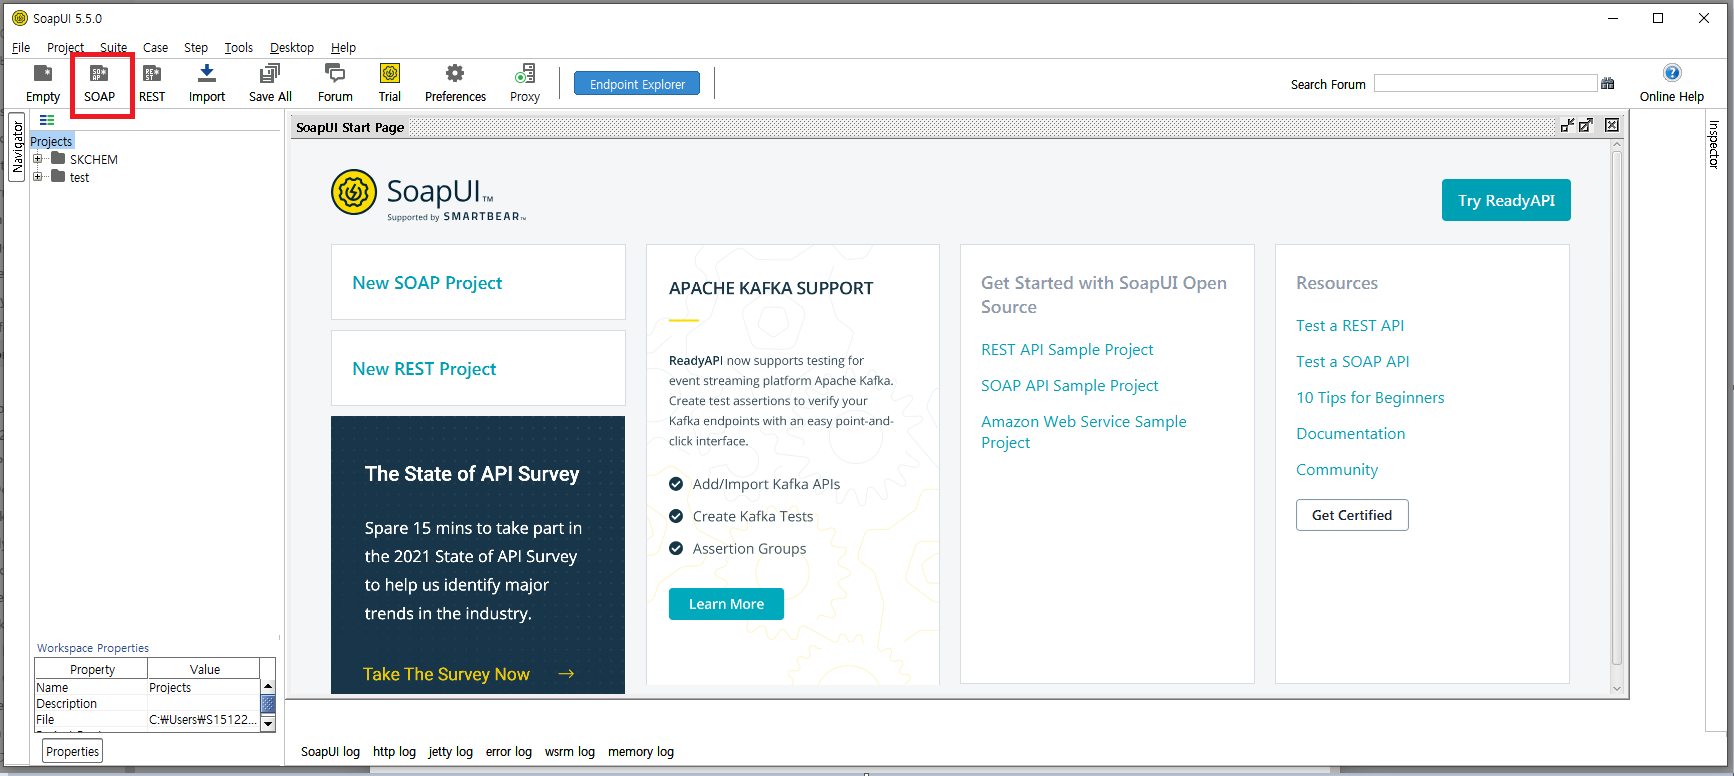Screen dimensions: 1734x776
Task: Click the Learn More button
Action: [x=726, y=604]
